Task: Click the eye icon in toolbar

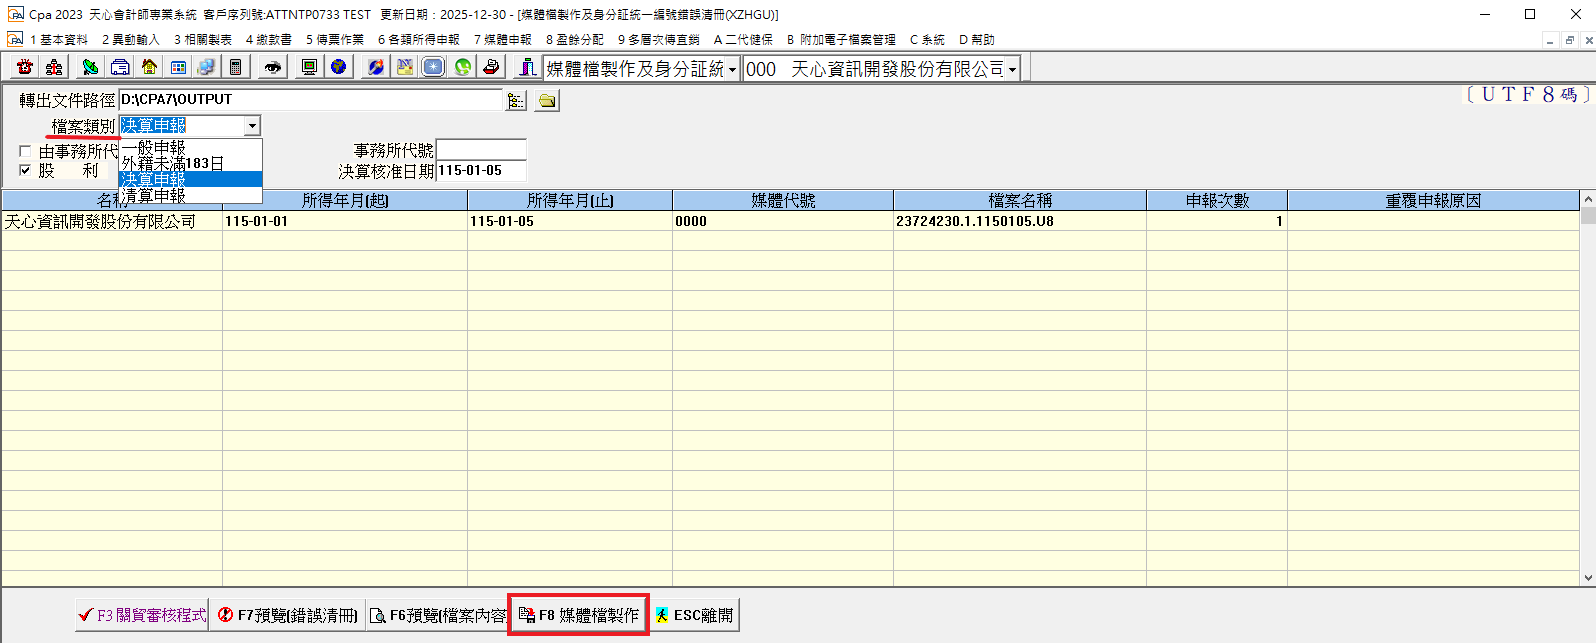Action: [272, 67]
